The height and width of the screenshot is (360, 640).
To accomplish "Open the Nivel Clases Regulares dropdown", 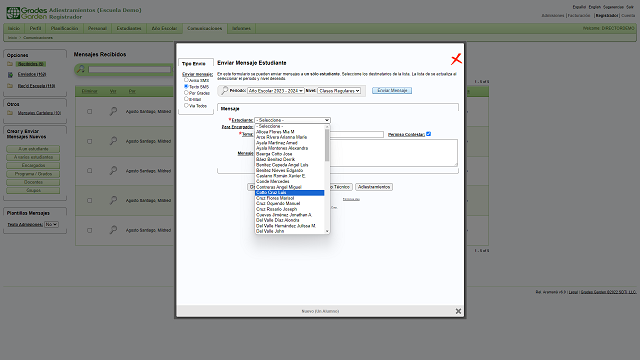I will 339,91.
